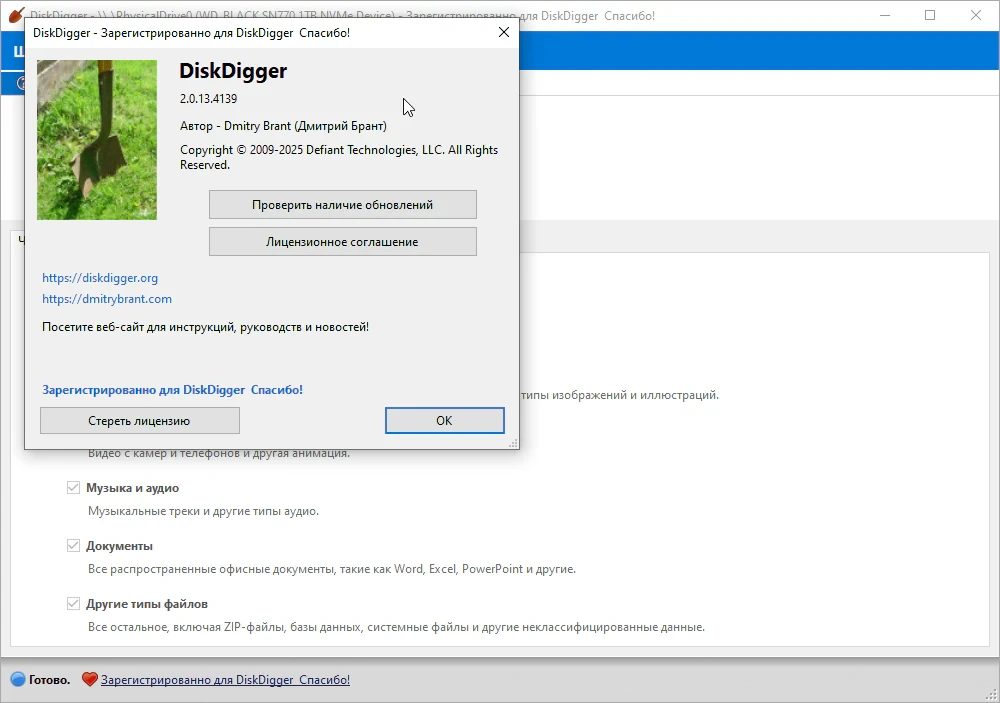Click the ZIP files and databases description
The width and height of the screenshot is (1000, 703).
(x=396, y=627)
